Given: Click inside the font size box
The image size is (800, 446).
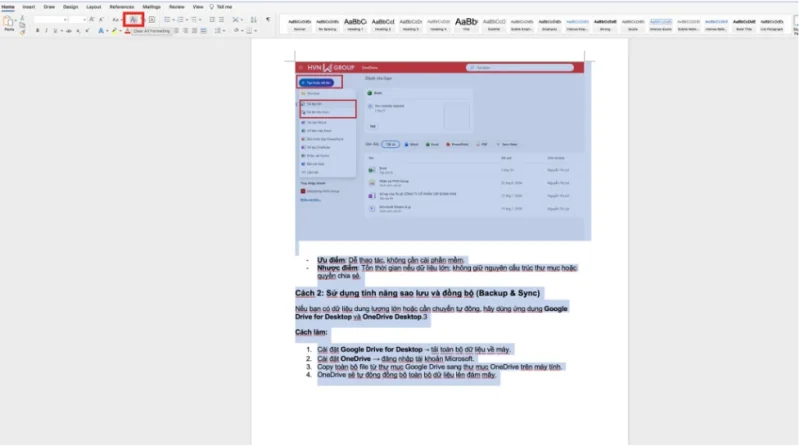Looking at the screenshot, I should (x=76, y=20).
